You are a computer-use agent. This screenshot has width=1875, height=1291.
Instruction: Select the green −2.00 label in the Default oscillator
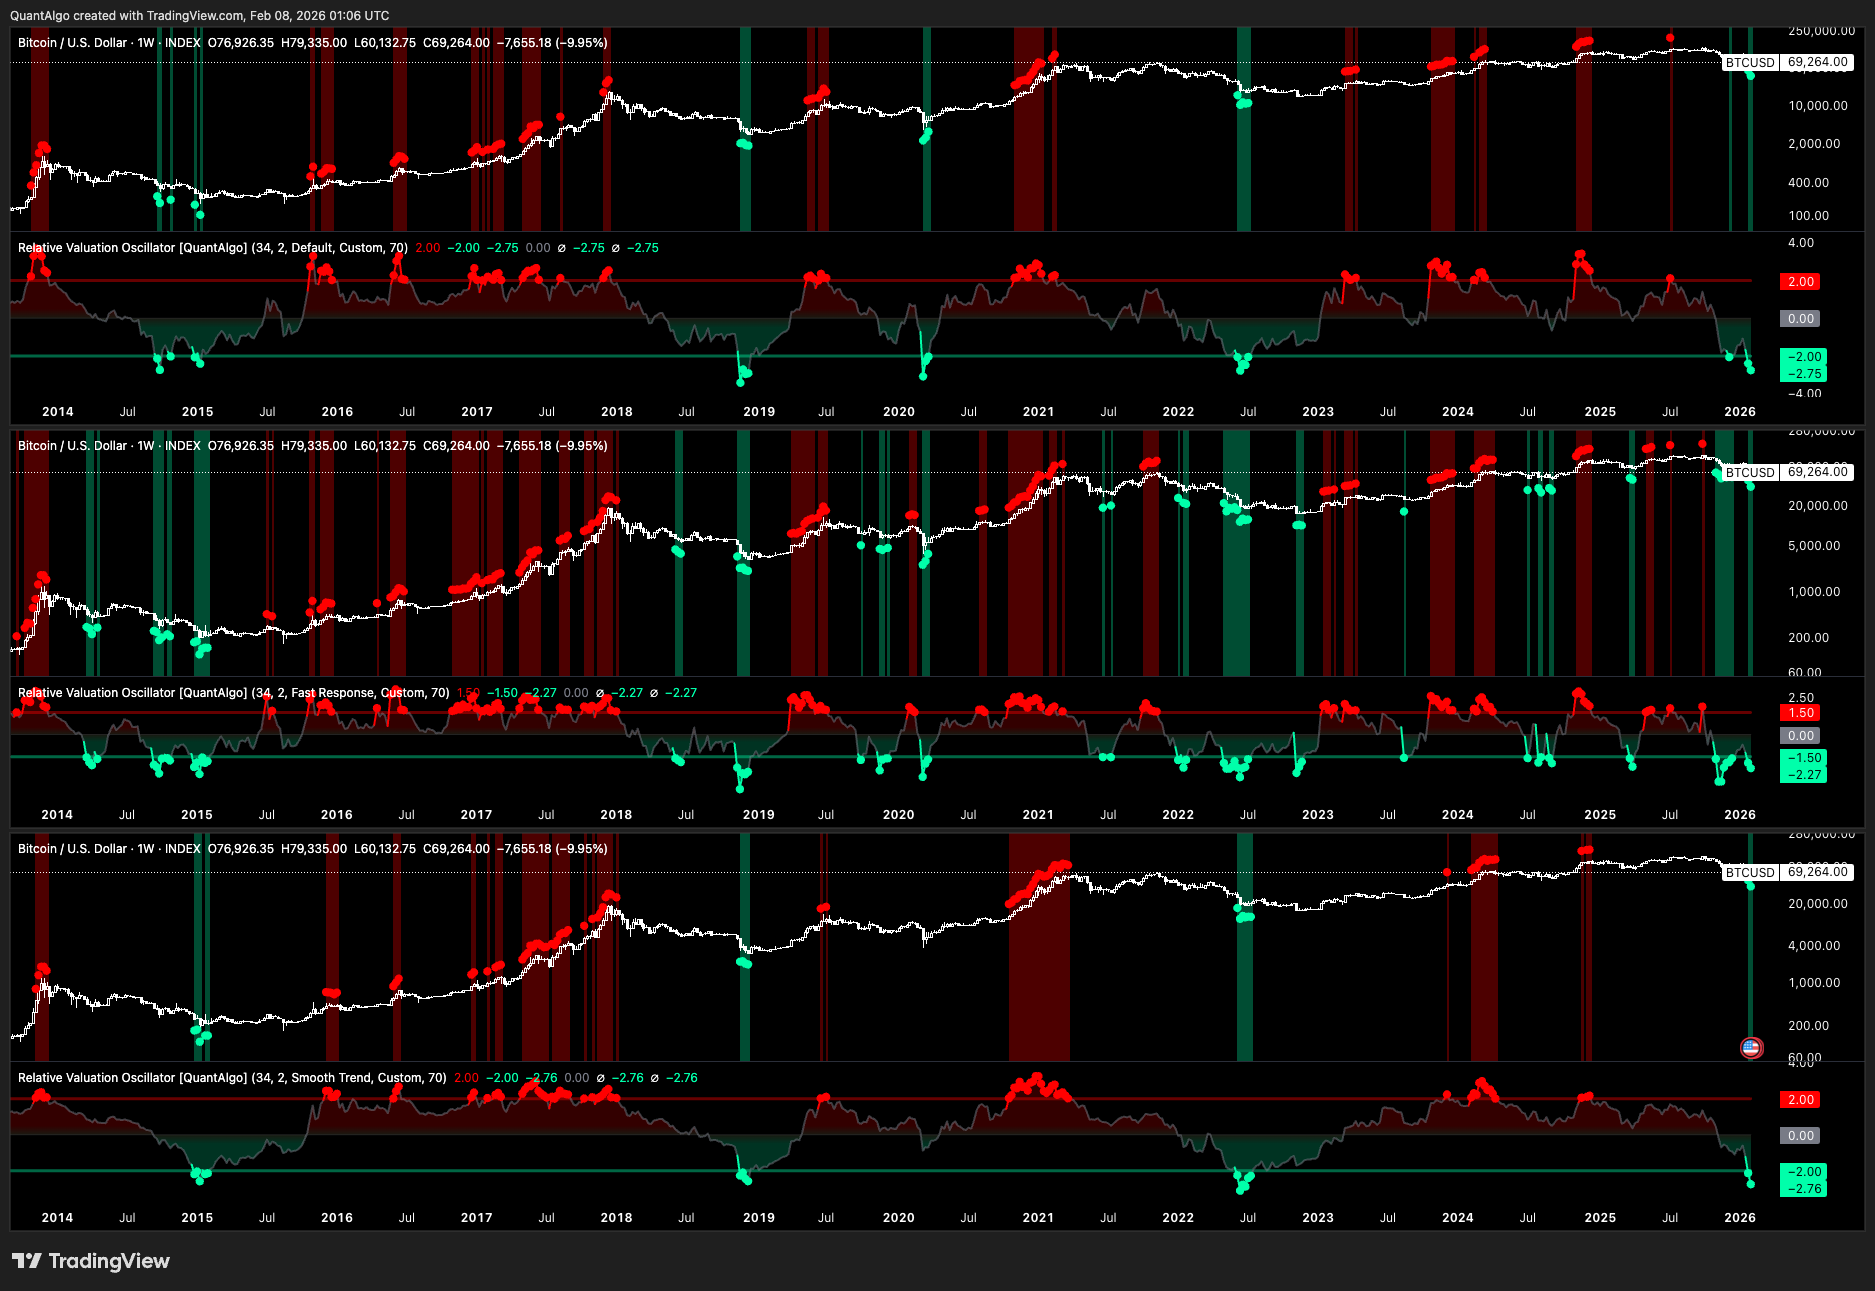tap(1804, 357)
